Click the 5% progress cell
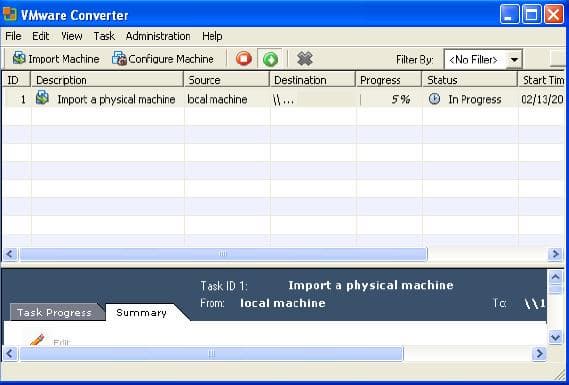The height and width of the screenshot is (385, 569). coord(389,99)
